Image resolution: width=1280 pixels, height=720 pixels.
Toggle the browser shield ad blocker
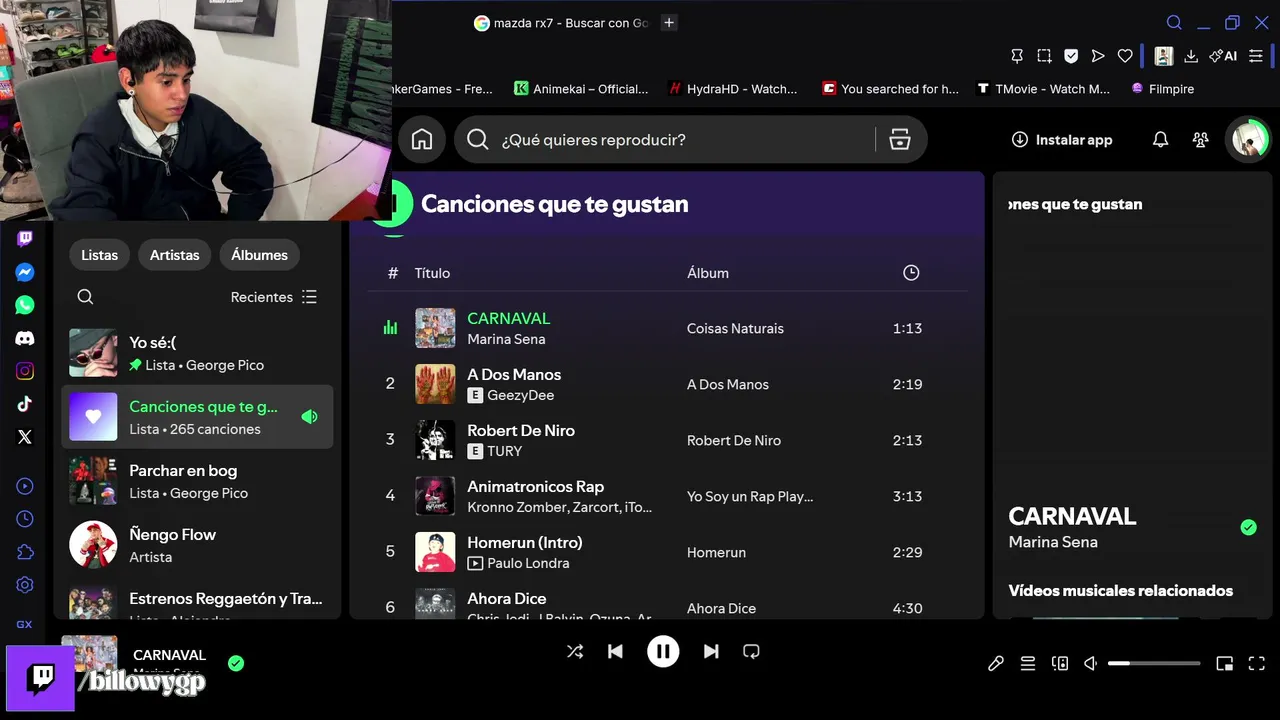pos(1071,56)
